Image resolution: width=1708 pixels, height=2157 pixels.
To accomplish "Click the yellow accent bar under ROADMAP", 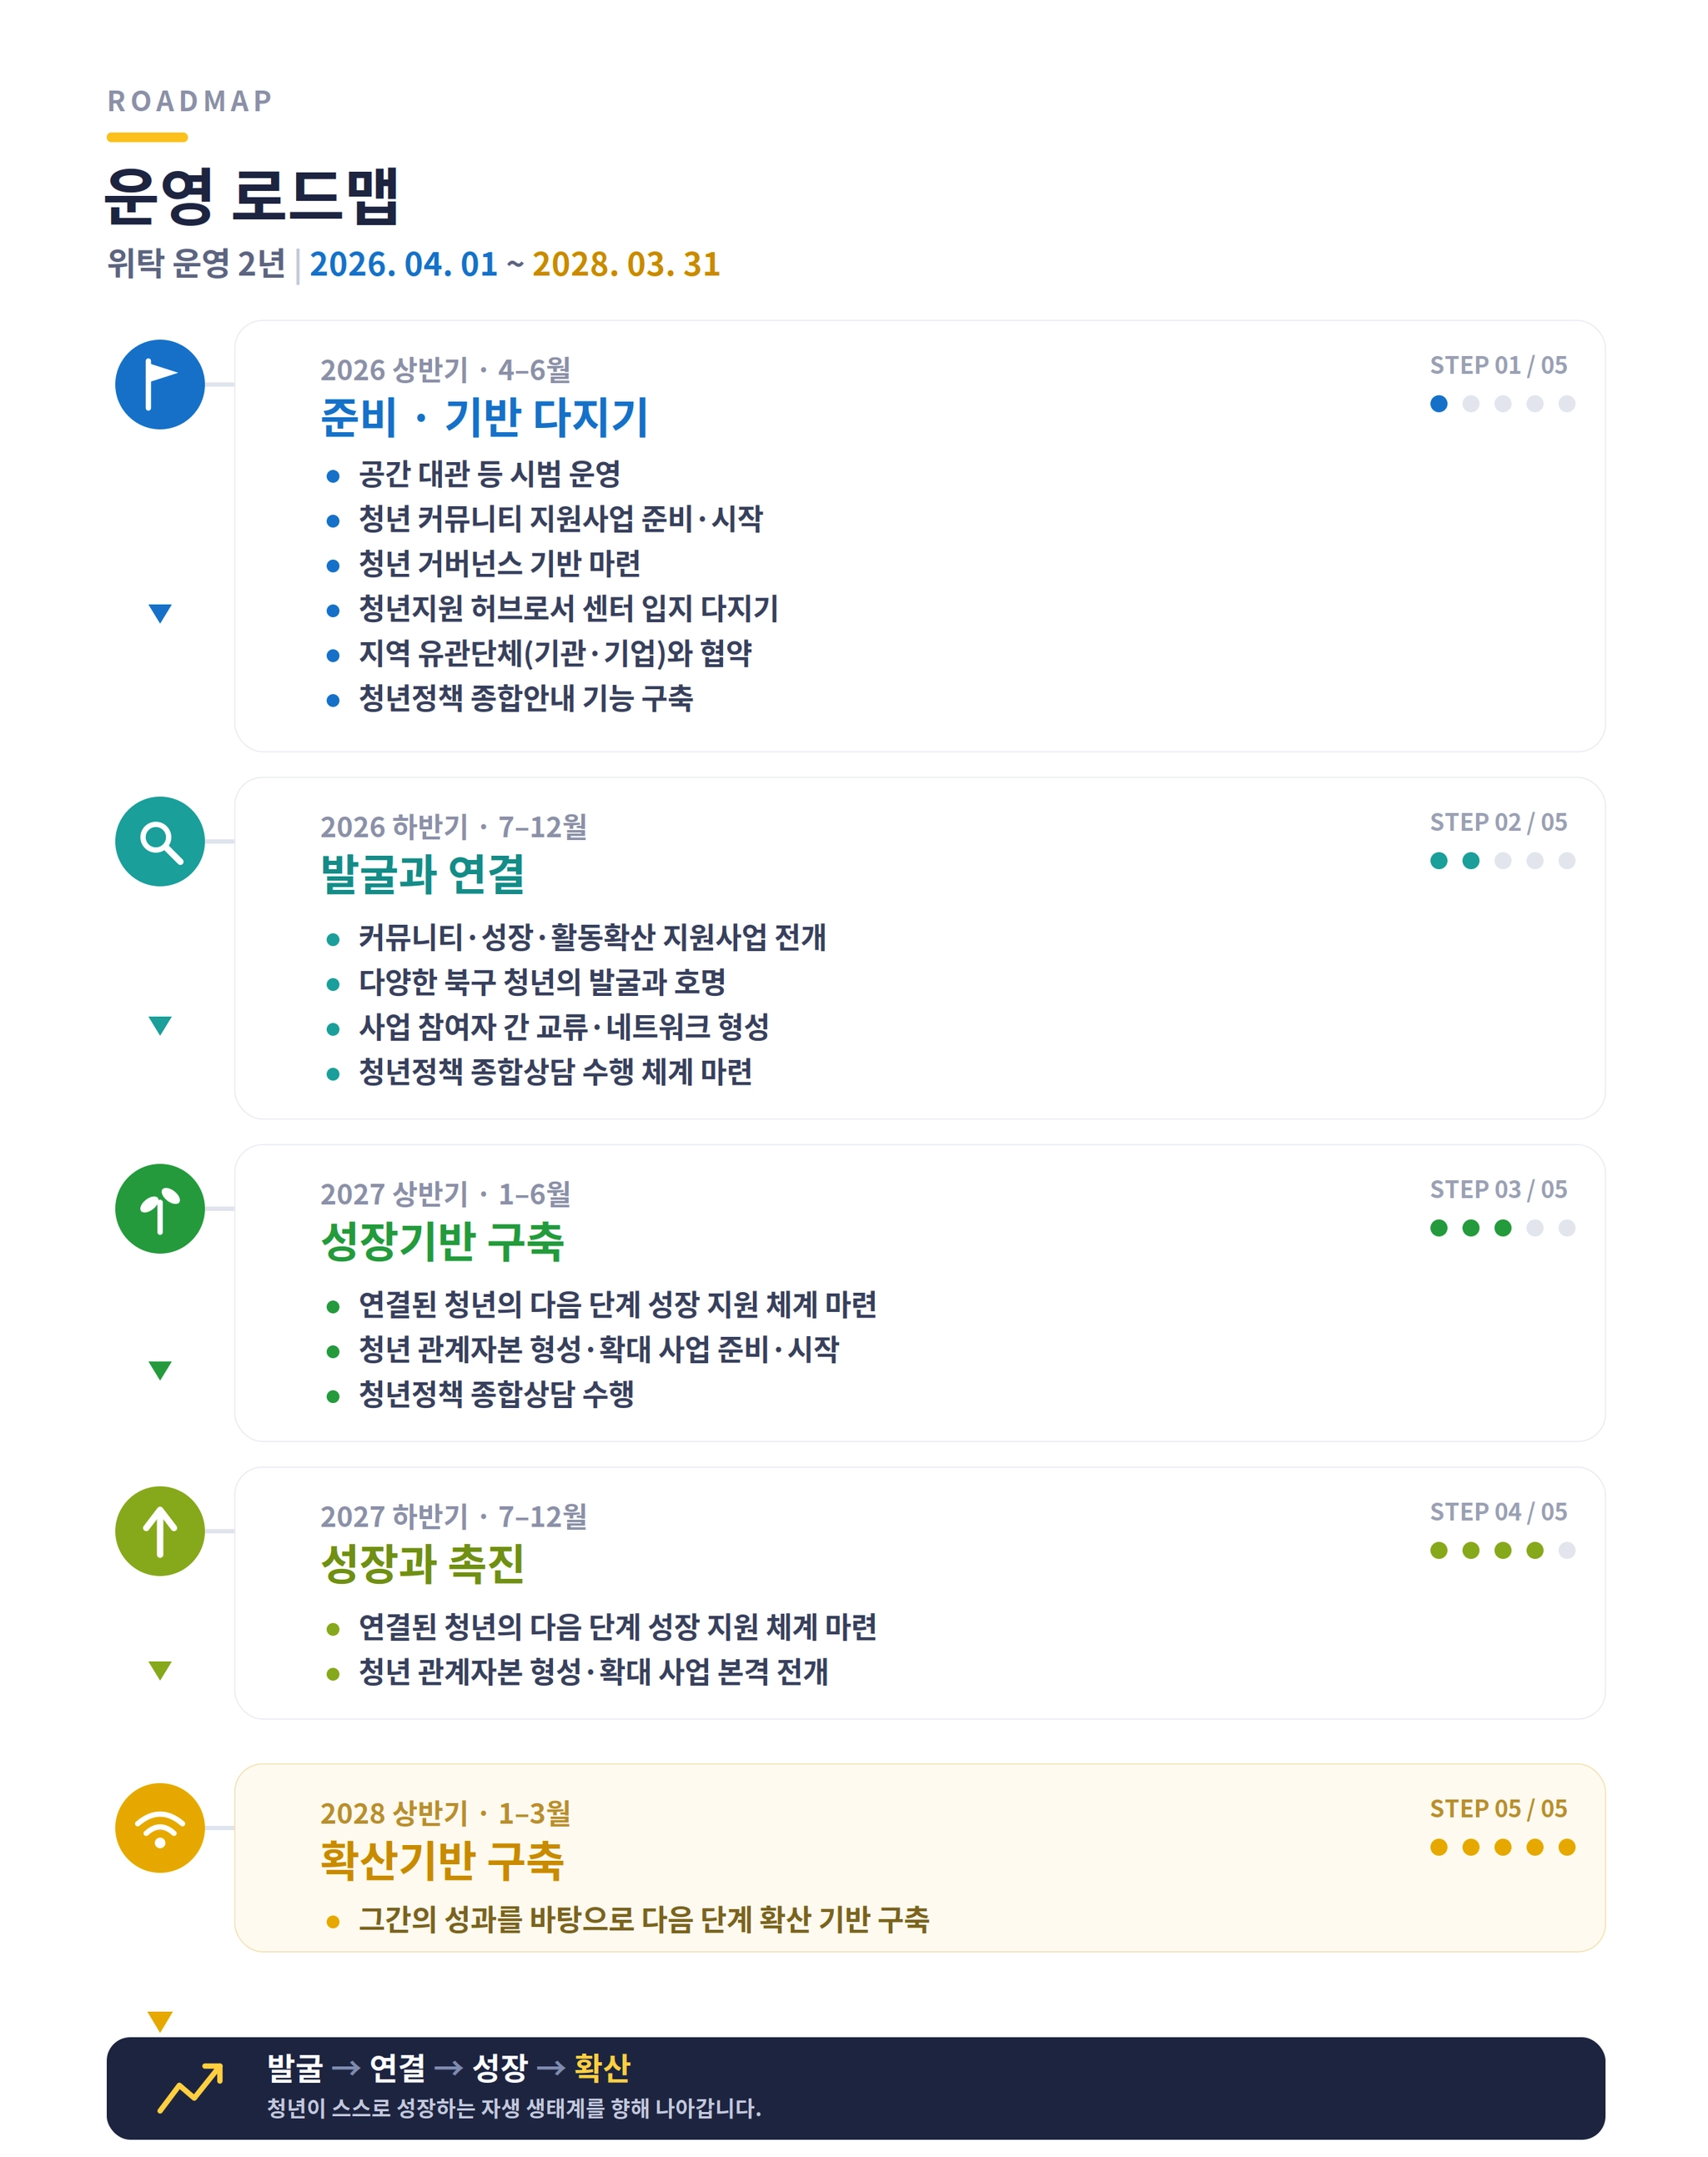I will (x=147, y=137).
